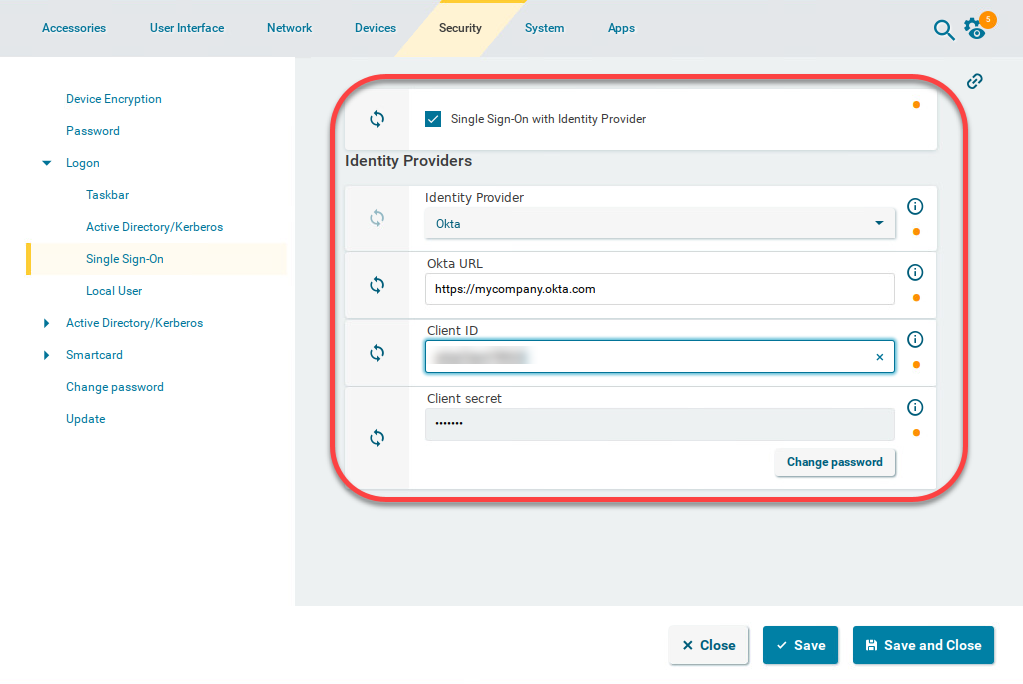Click the Change password button
Screen dimensions: 1023x684
834,462
